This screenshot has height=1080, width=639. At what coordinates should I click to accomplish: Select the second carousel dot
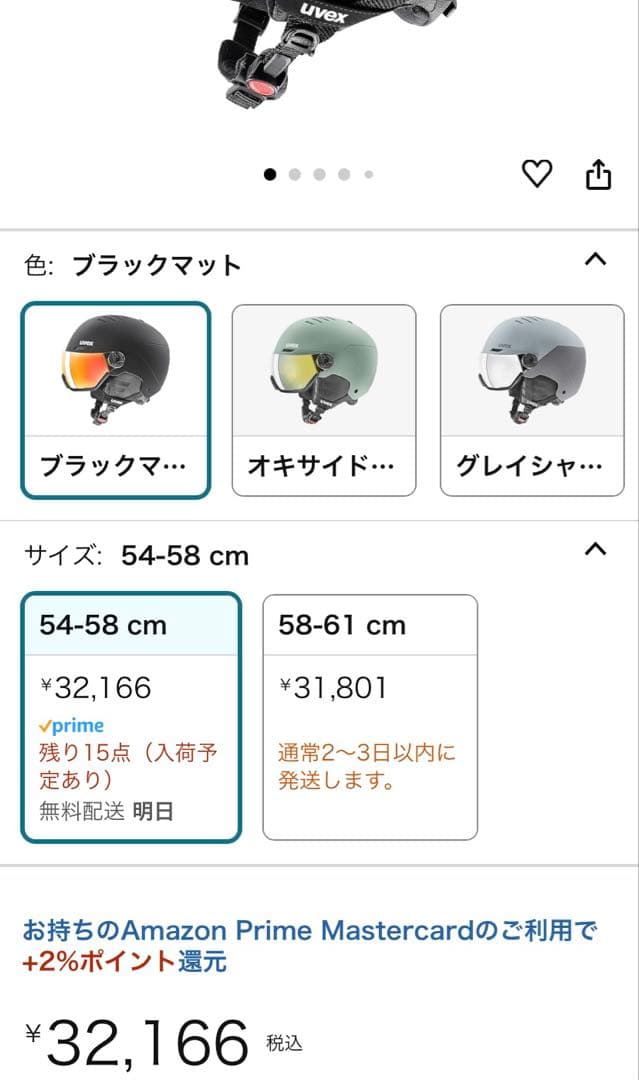295,173
